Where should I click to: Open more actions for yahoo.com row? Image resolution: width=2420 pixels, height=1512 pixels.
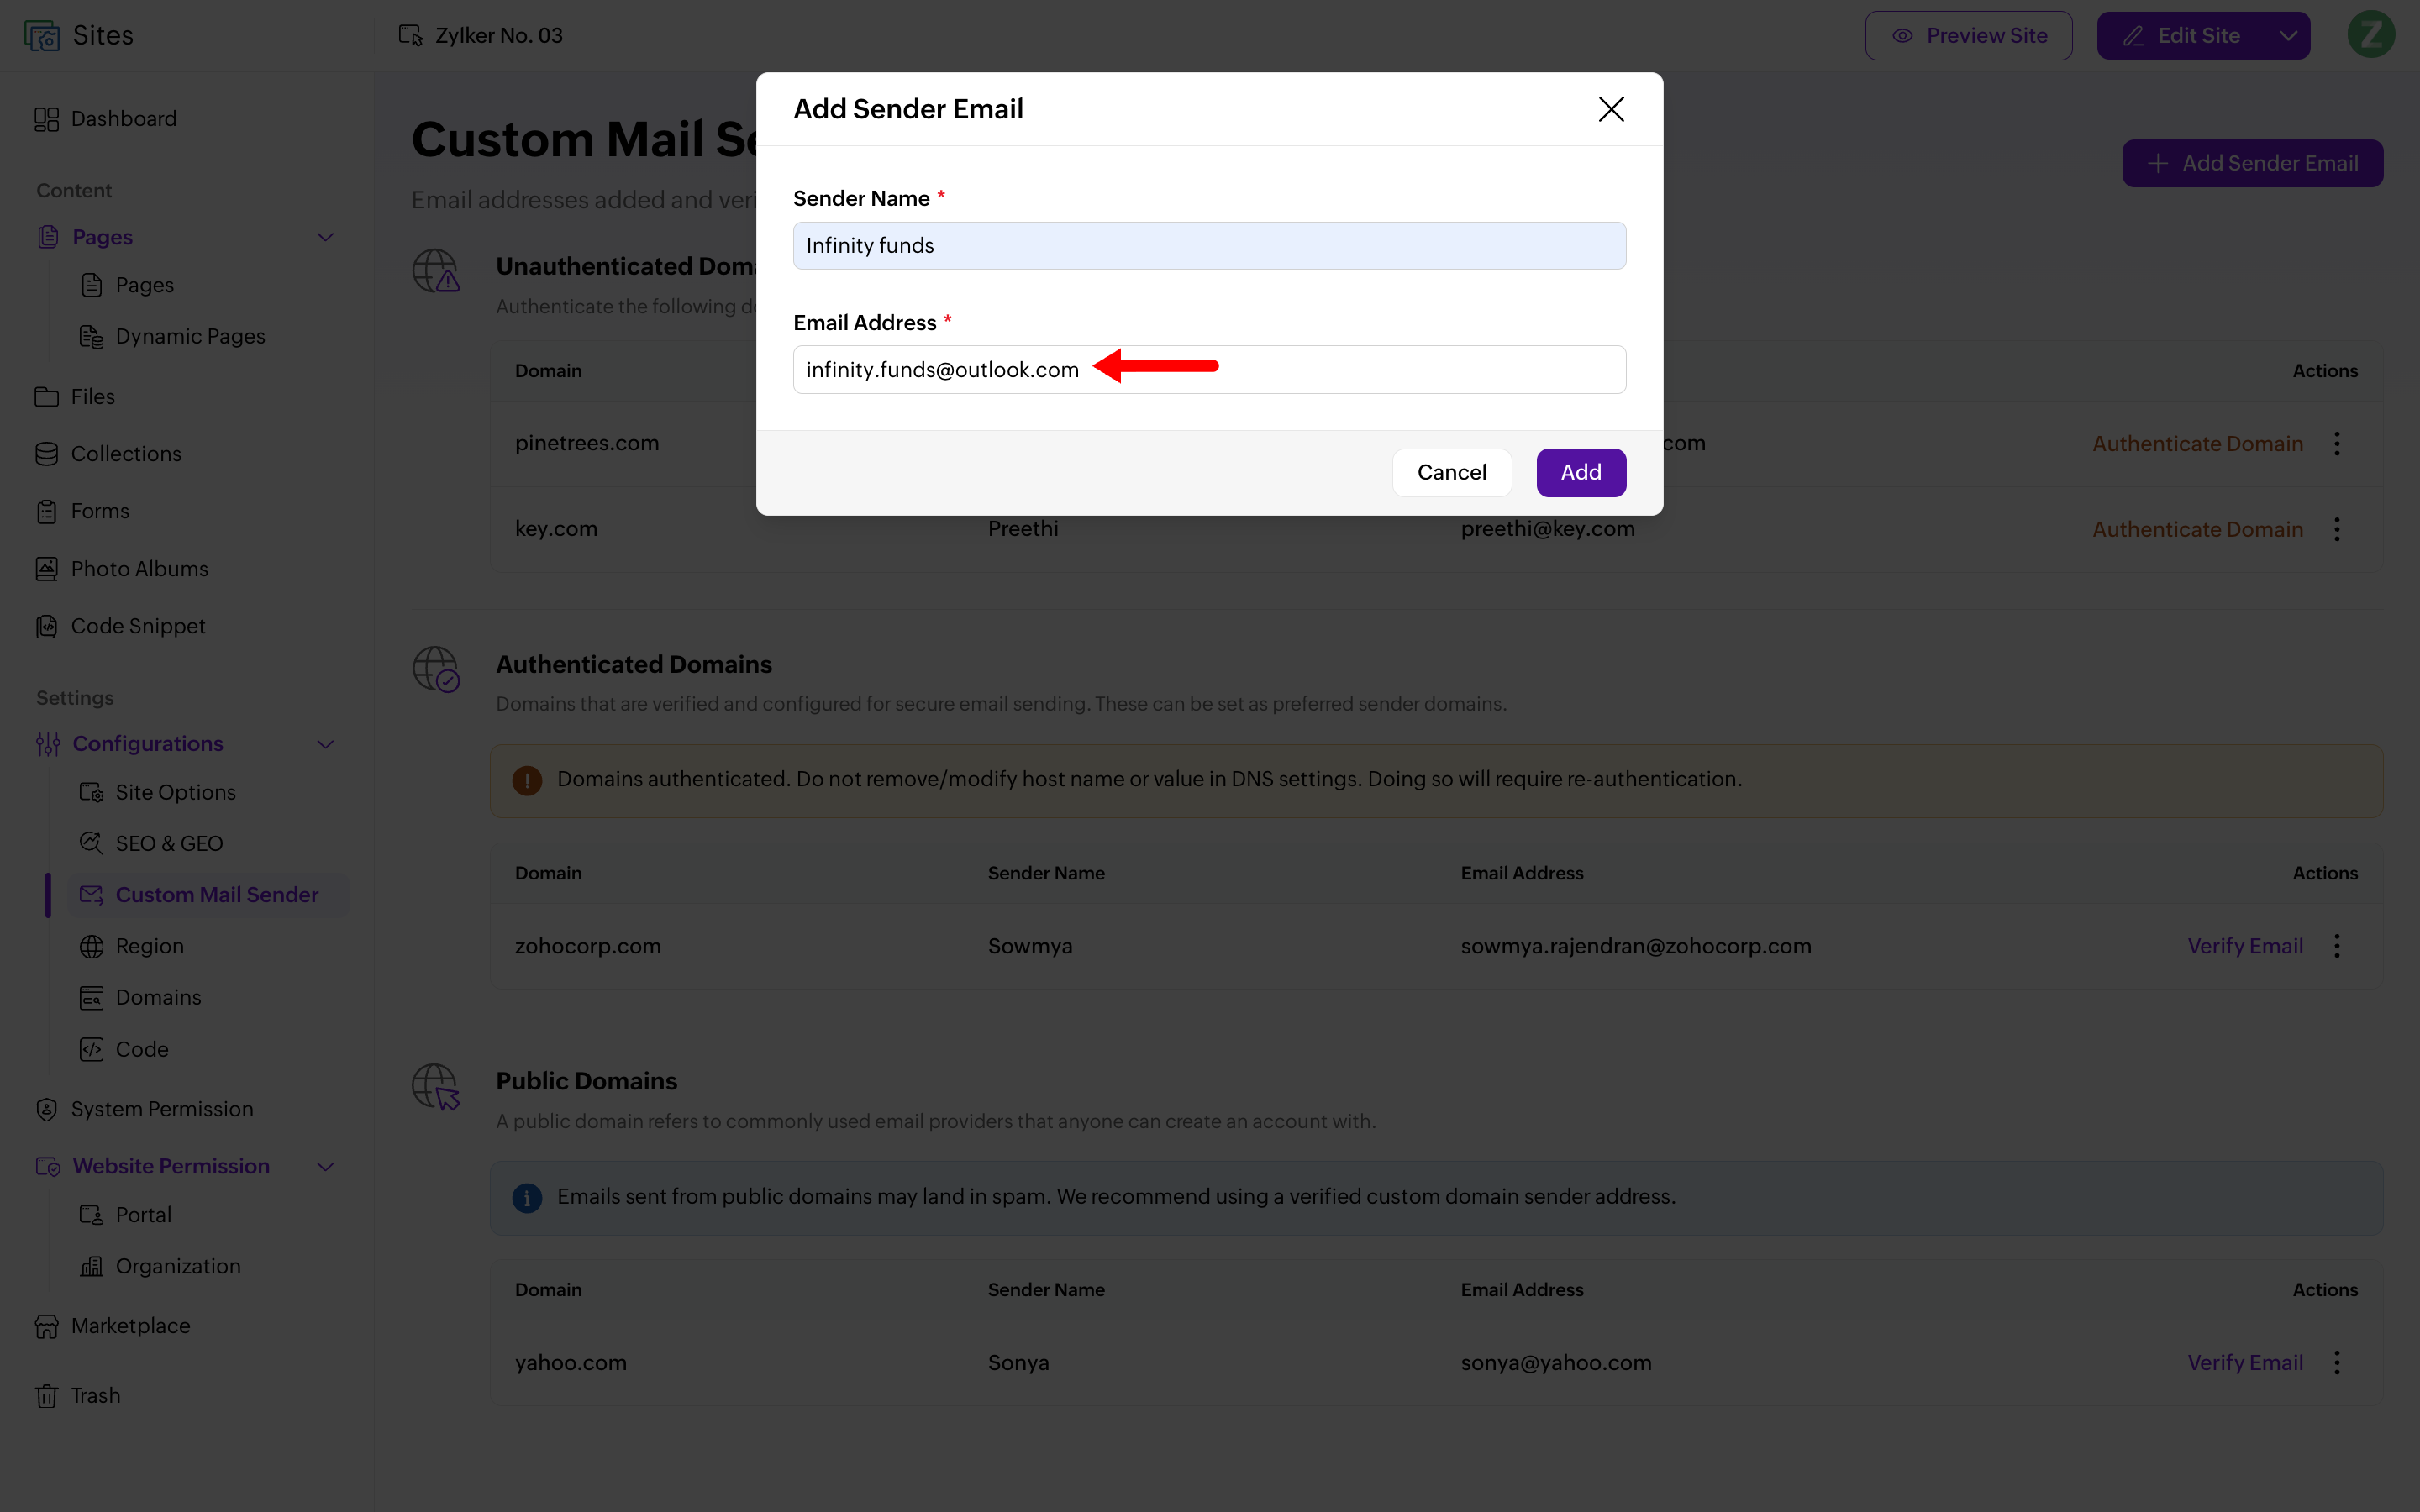pos(2337,1363)
